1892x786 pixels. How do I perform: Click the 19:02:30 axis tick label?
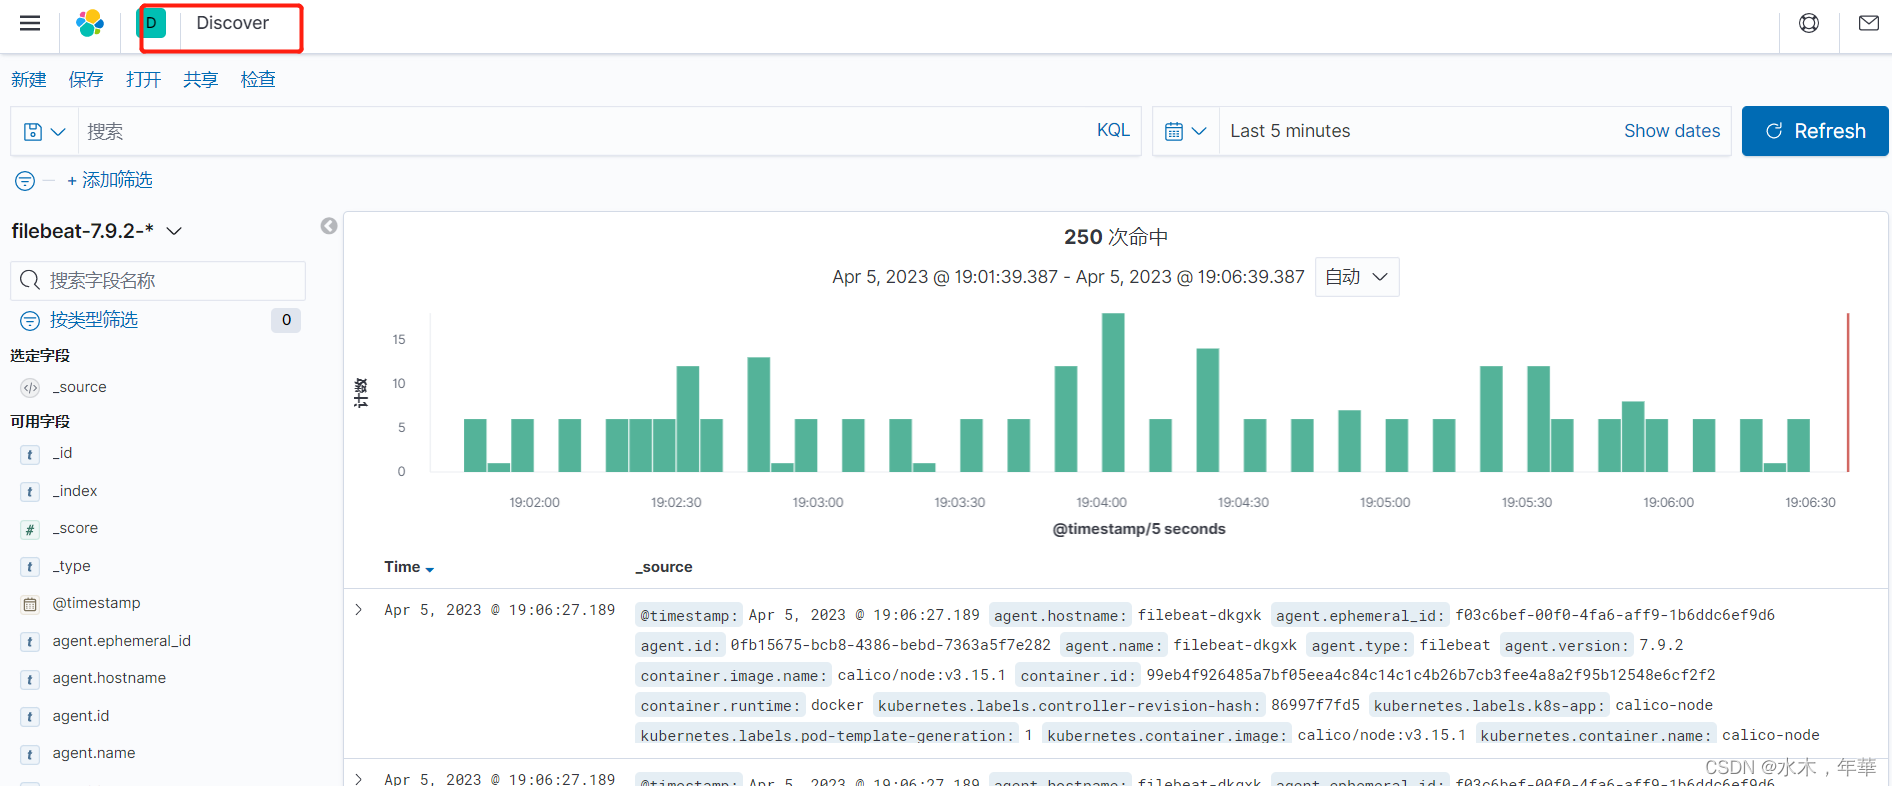(676, 503)
